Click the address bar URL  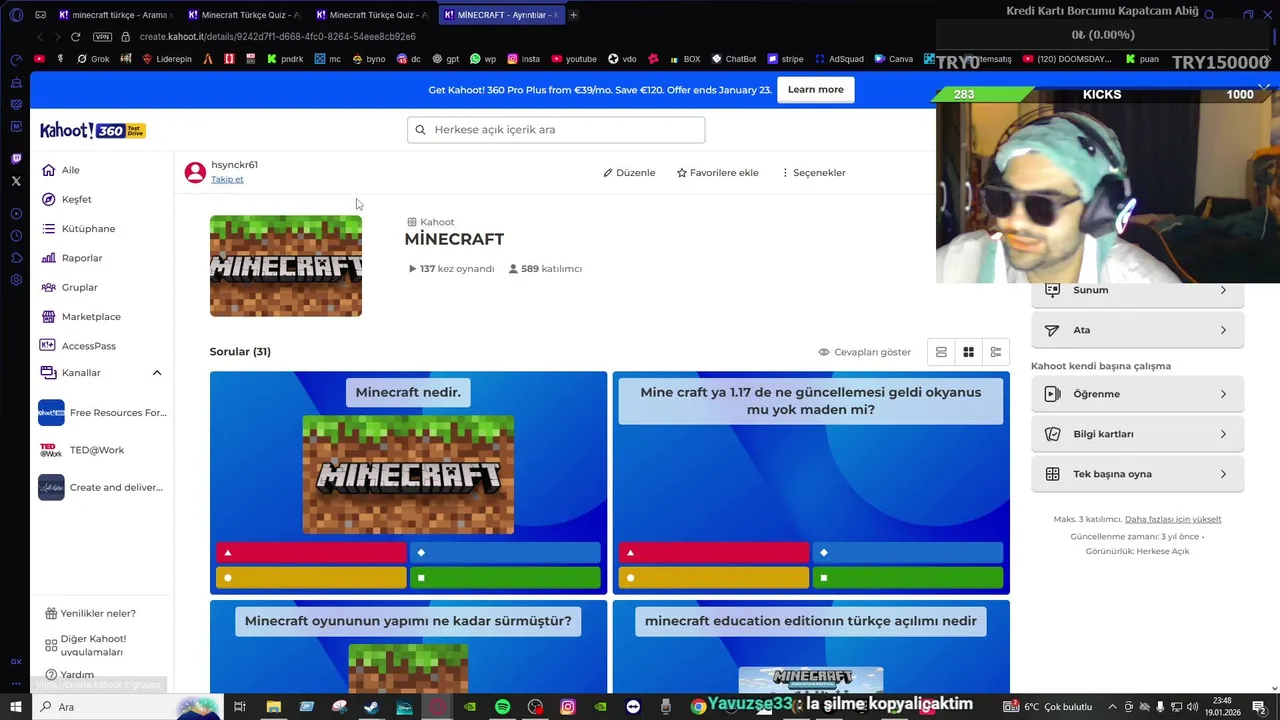278,36
